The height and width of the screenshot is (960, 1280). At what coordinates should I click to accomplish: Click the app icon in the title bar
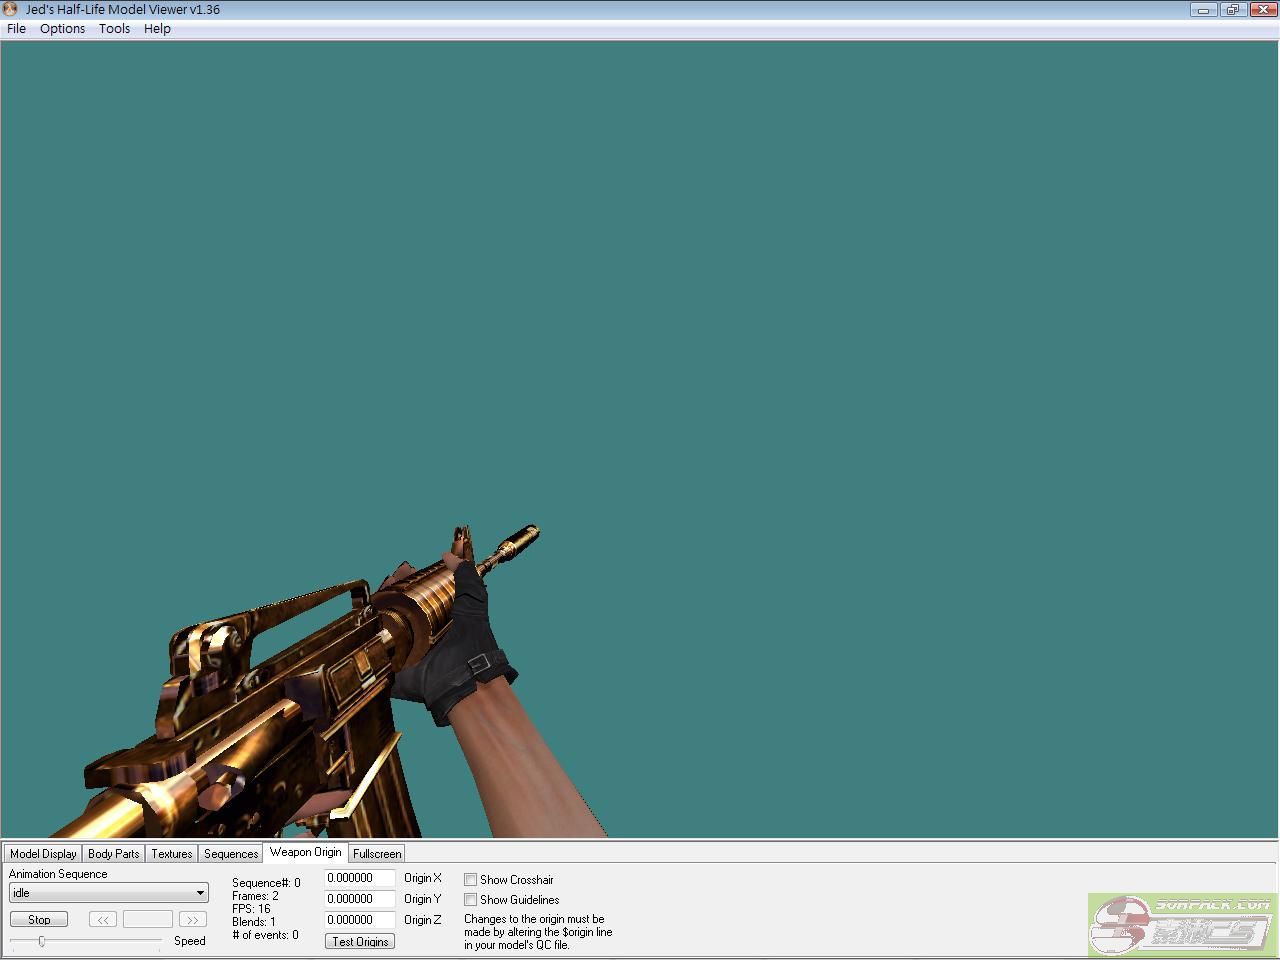click(11, 9)
